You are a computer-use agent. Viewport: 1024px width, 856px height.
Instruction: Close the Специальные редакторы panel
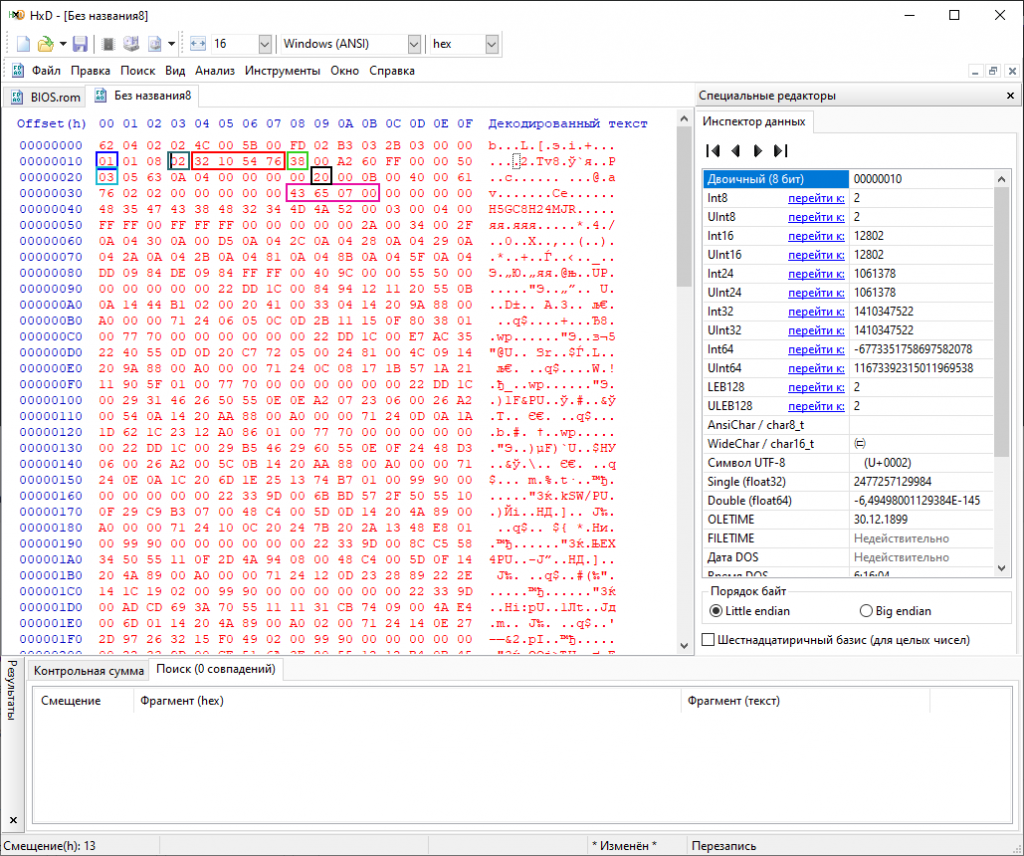pyautogui.click(x=1010, y=95)
